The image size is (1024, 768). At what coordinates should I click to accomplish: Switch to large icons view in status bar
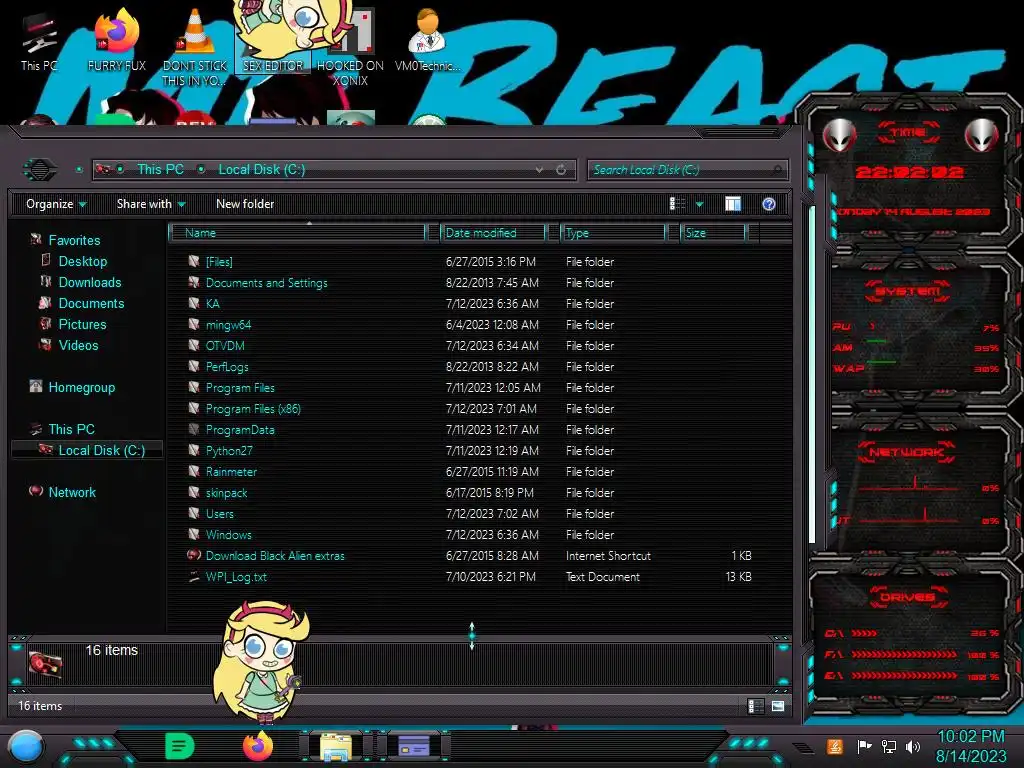pyautogui.click(x=778, y=706)
